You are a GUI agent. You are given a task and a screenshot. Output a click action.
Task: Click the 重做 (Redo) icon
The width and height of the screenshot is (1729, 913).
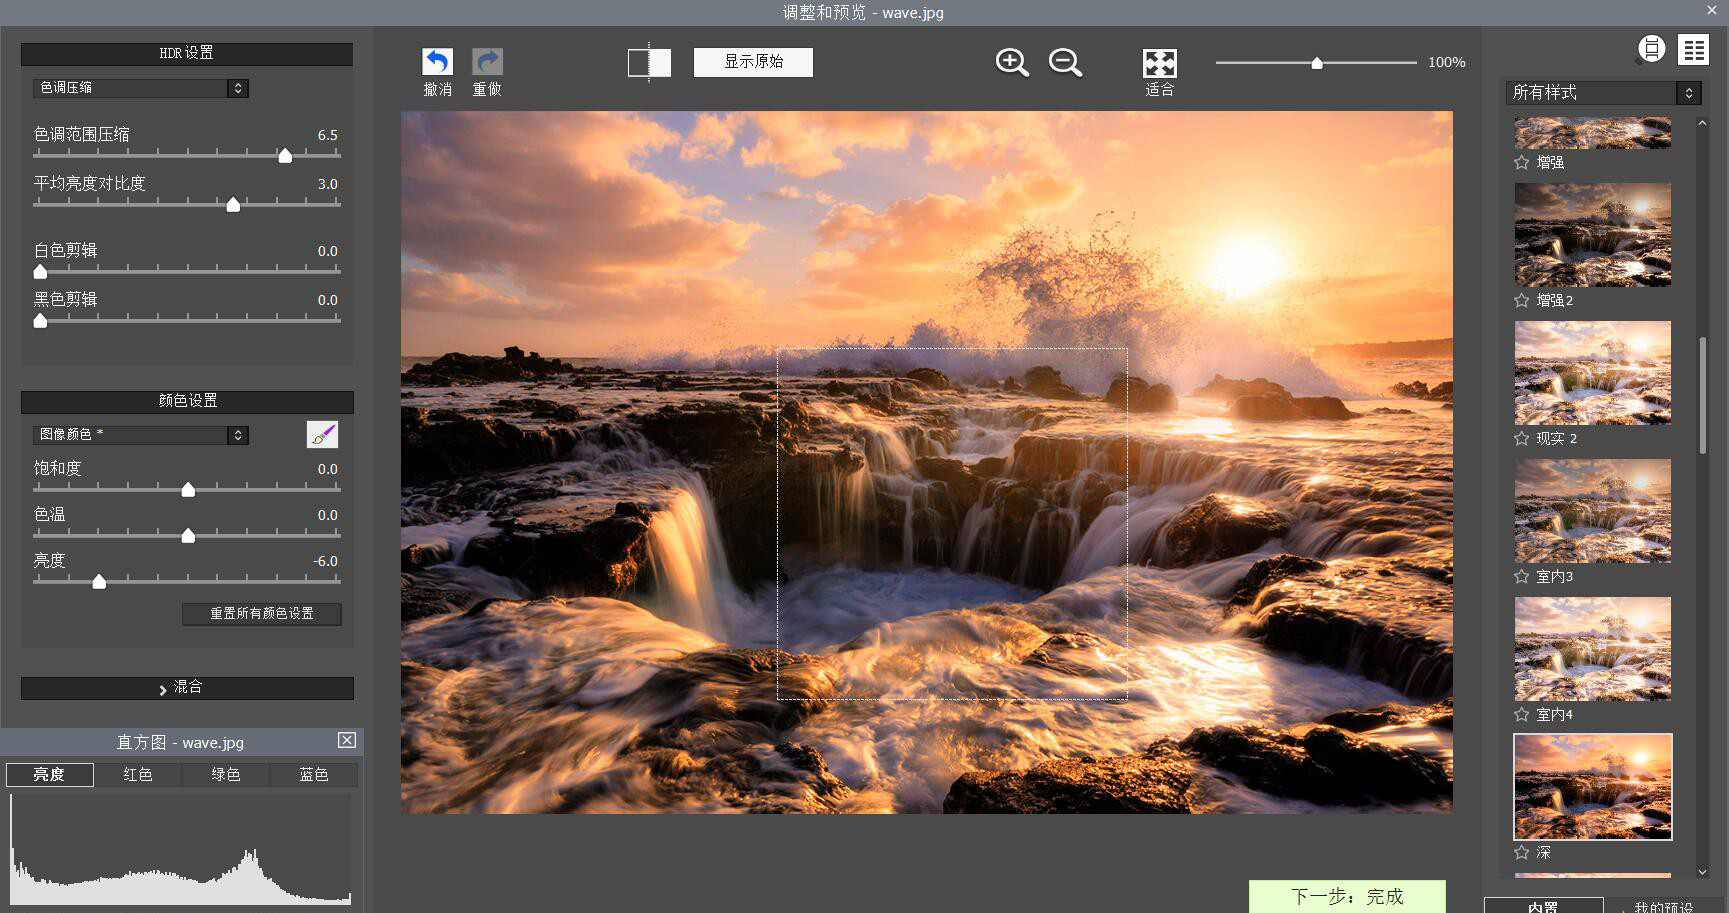pyautogui.click(x=487, y=60)
